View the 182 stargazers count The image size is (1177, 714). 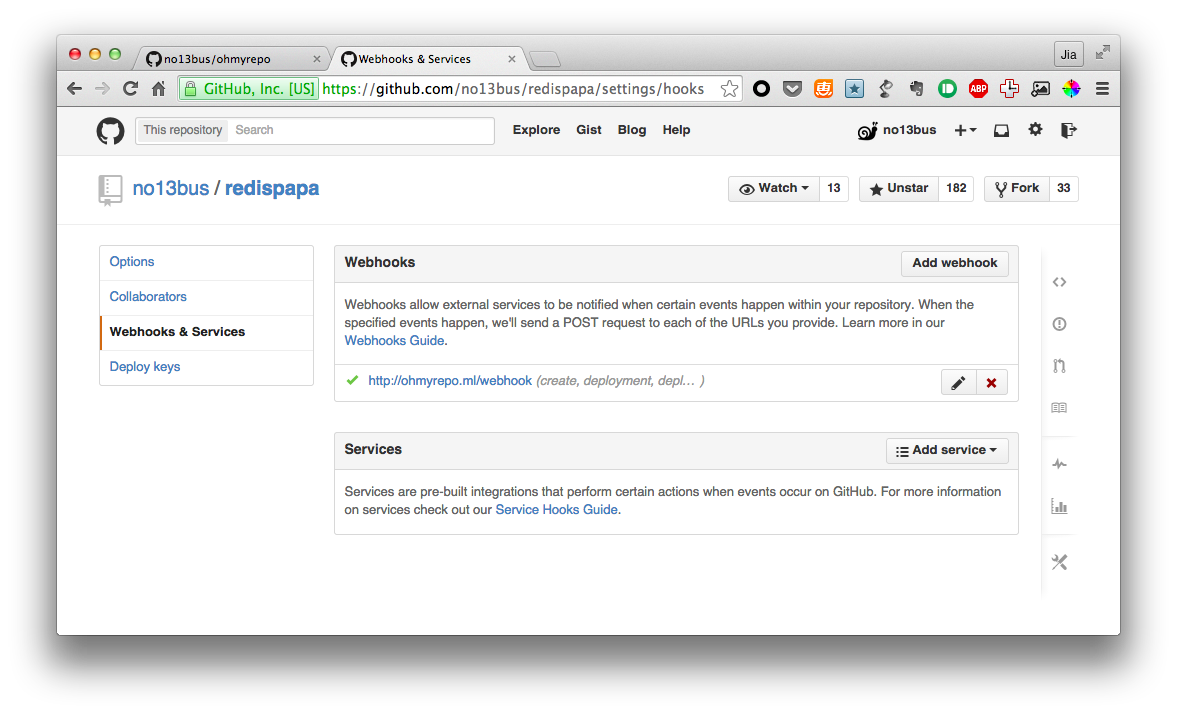[956, 188]
